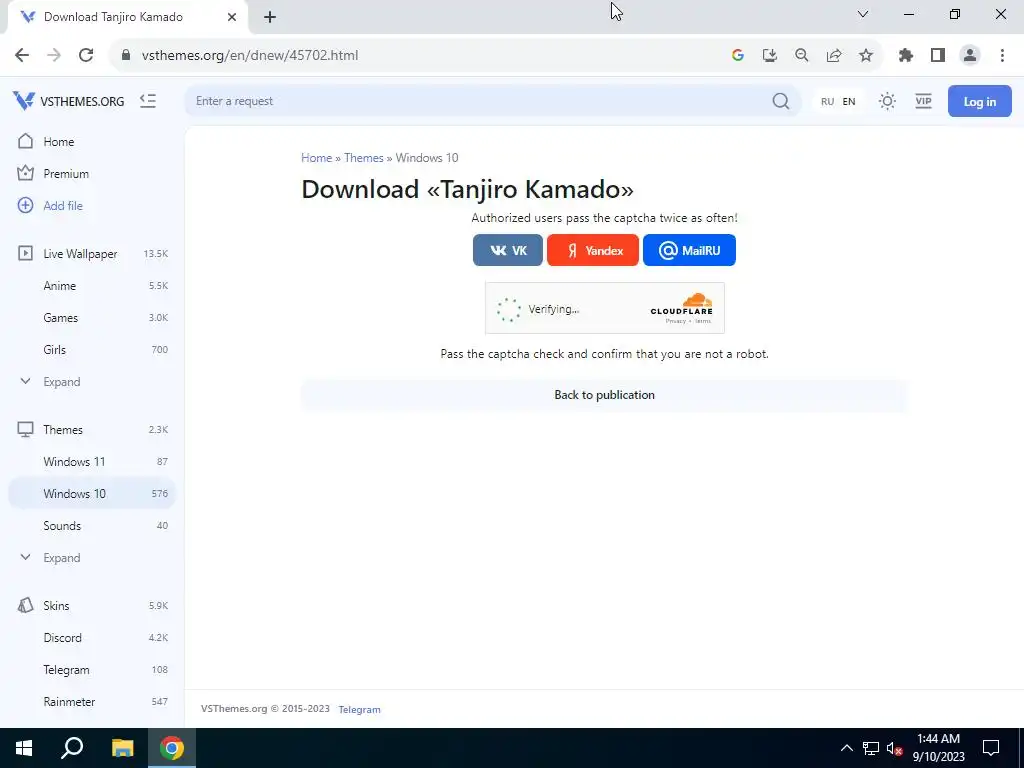Screen dimensions: 1024x768
Task: Close the Download Tanjiro Kamado tab
Action: click(232, 17)
